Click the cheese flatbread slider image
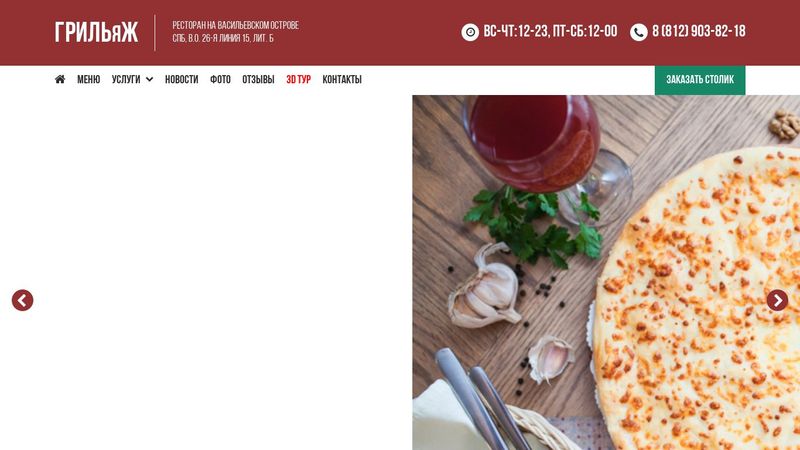The width and height of the screenshot is (800, 450). [606, 272]
